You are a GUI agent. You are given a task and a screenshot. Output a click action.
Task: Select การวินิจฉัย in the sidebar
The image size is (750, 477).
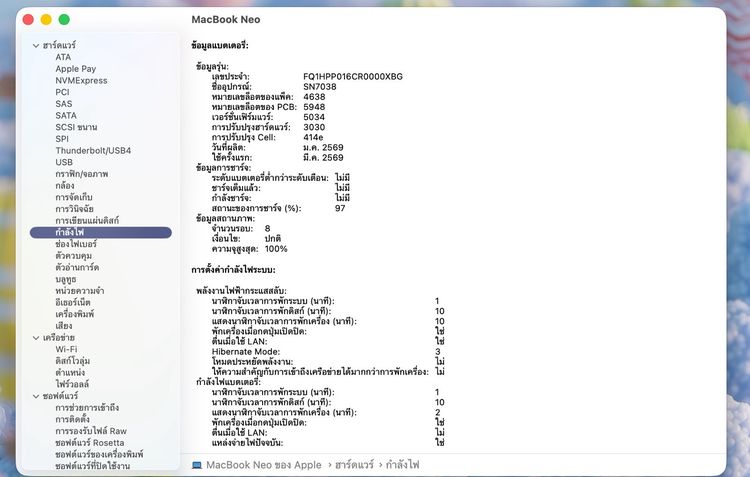click(x=74, y=209)
